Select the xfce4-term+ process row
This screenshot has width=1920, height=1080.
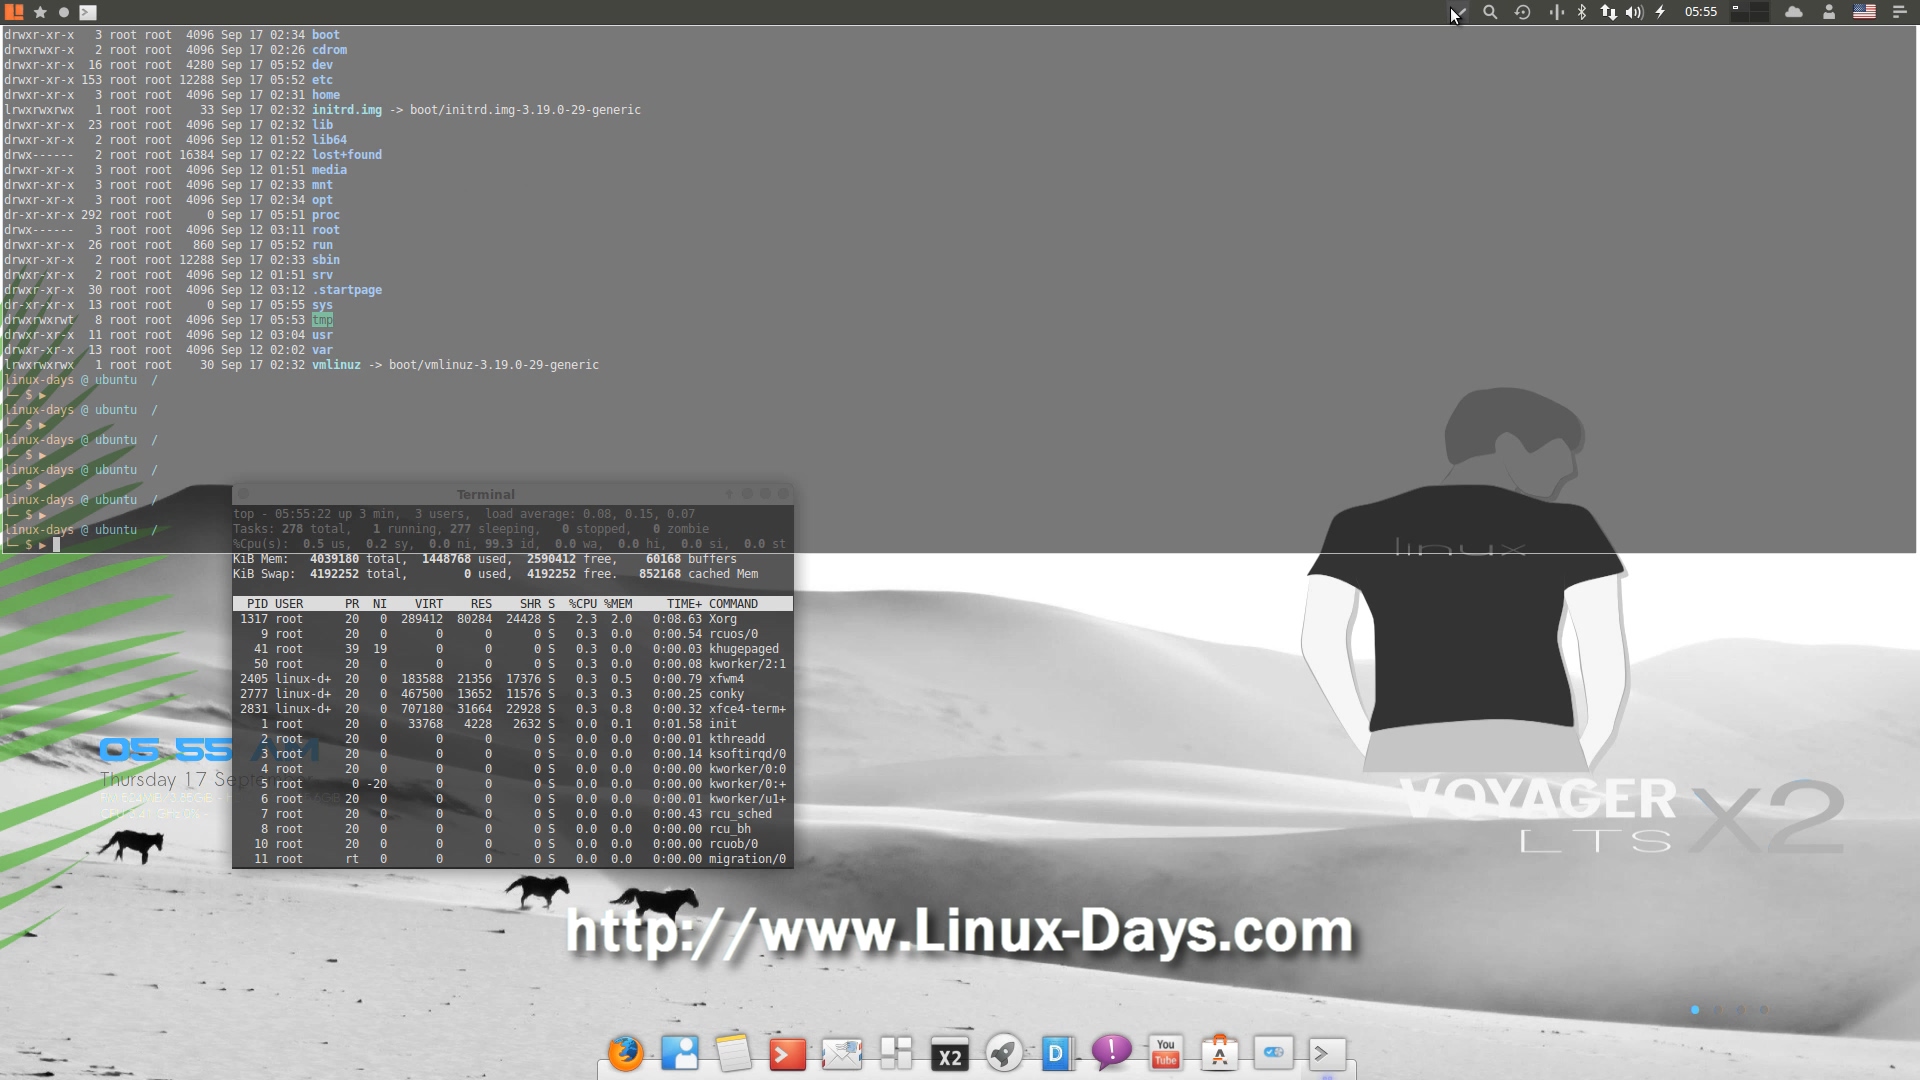click(513, 709)
